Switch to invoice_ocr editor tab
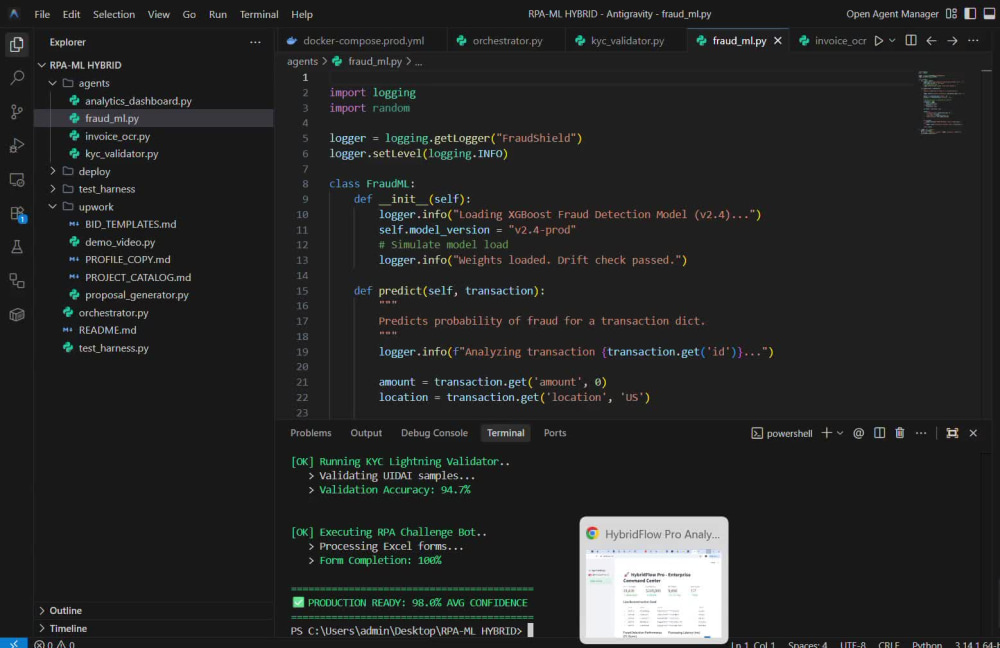The height and width of the screenshot is (648, 1000). 832,40
